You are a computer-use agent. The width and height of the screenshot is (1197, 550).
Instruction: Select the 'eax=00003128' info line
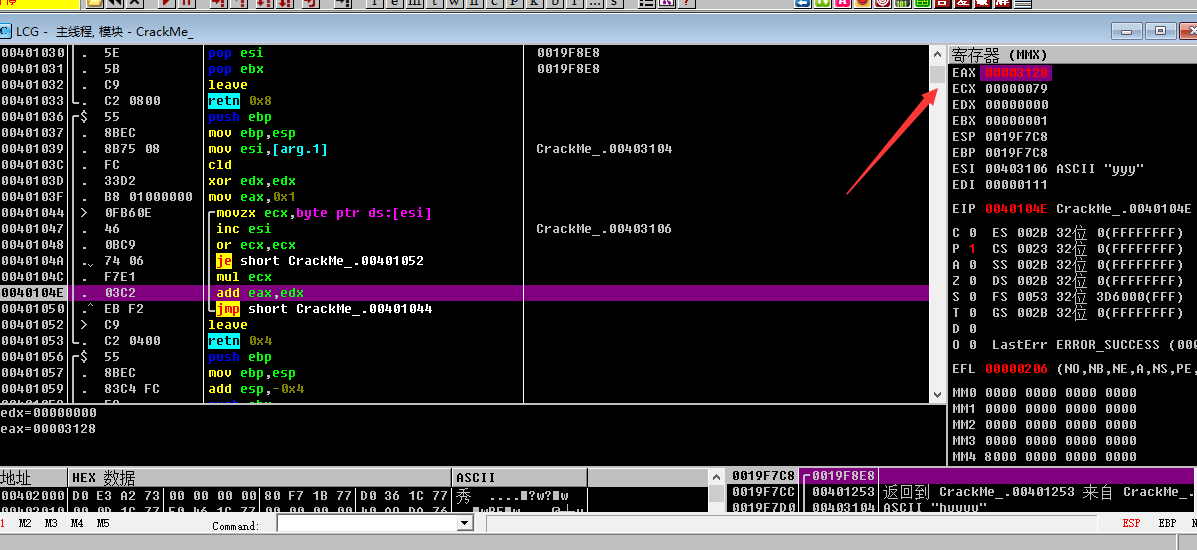48,429
